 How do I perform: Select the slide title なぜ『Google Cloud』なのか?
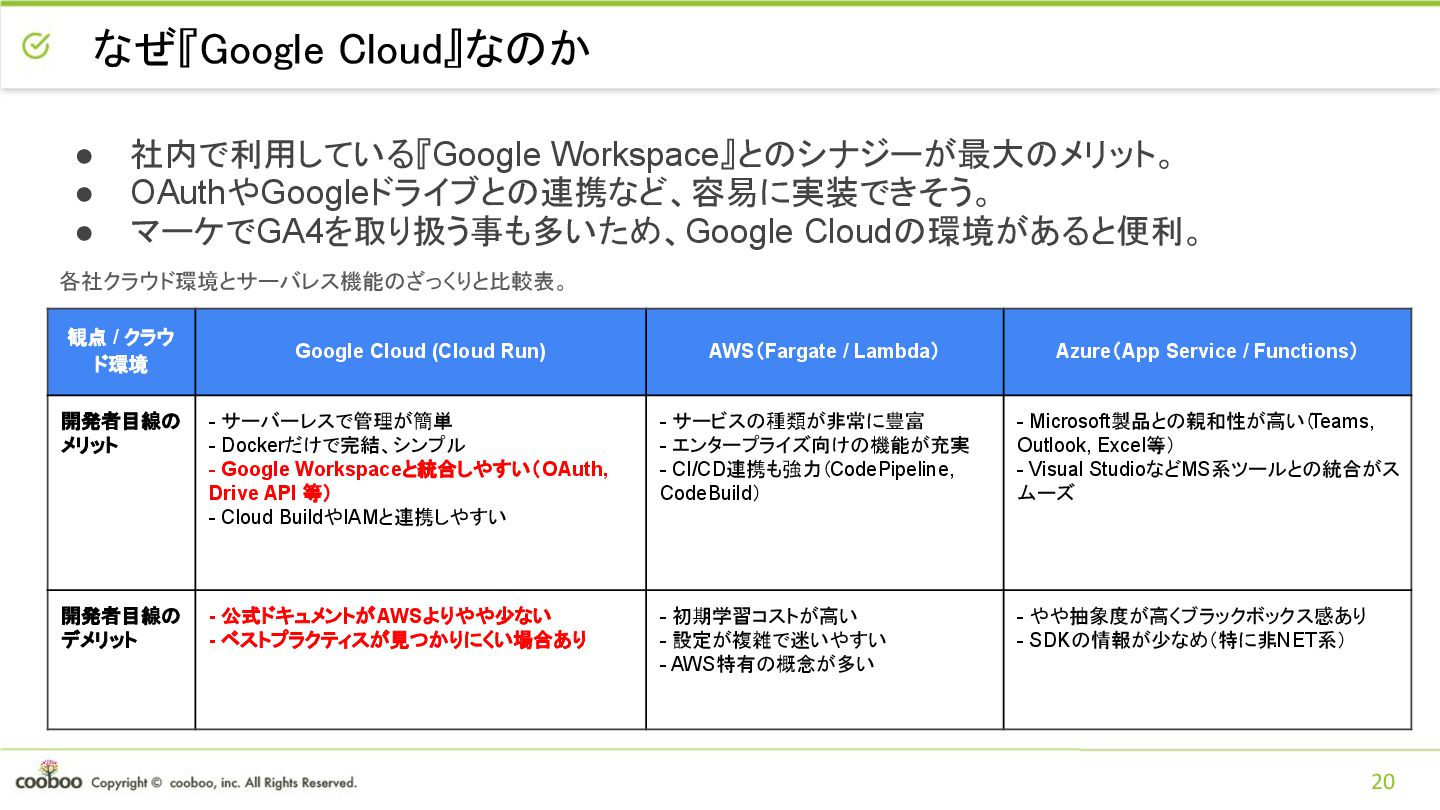pyautogui.click(x=341, y=49)
